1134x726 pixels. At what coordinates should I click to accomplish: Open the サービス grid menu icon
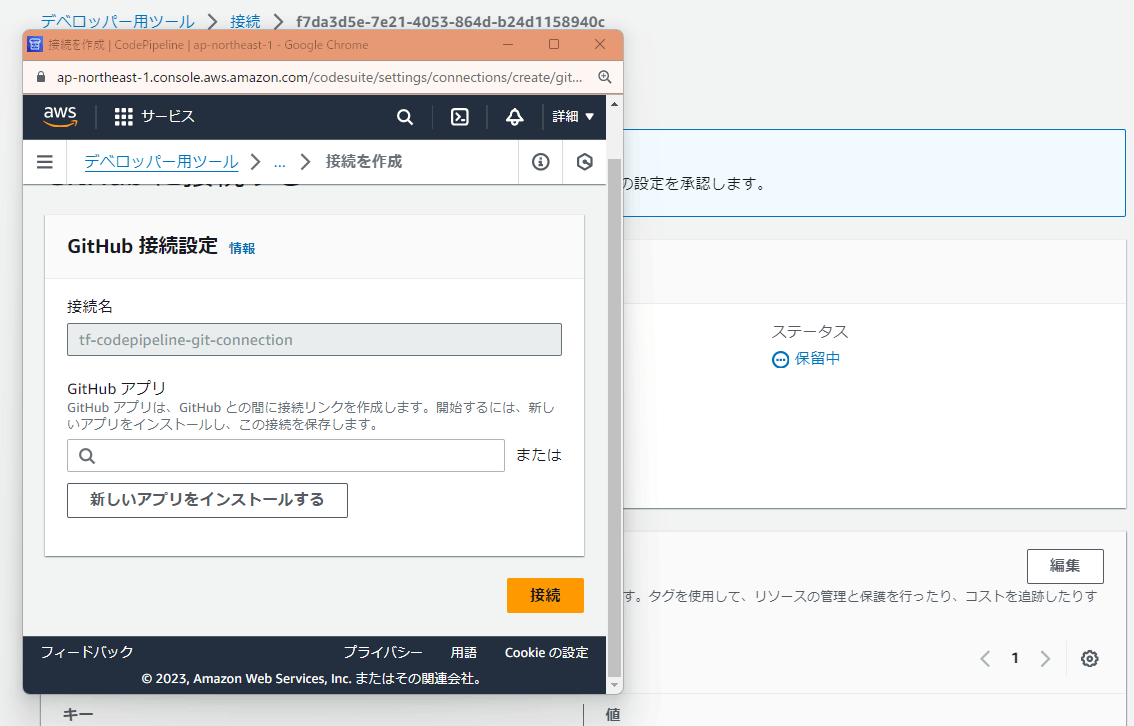[124, 117]
